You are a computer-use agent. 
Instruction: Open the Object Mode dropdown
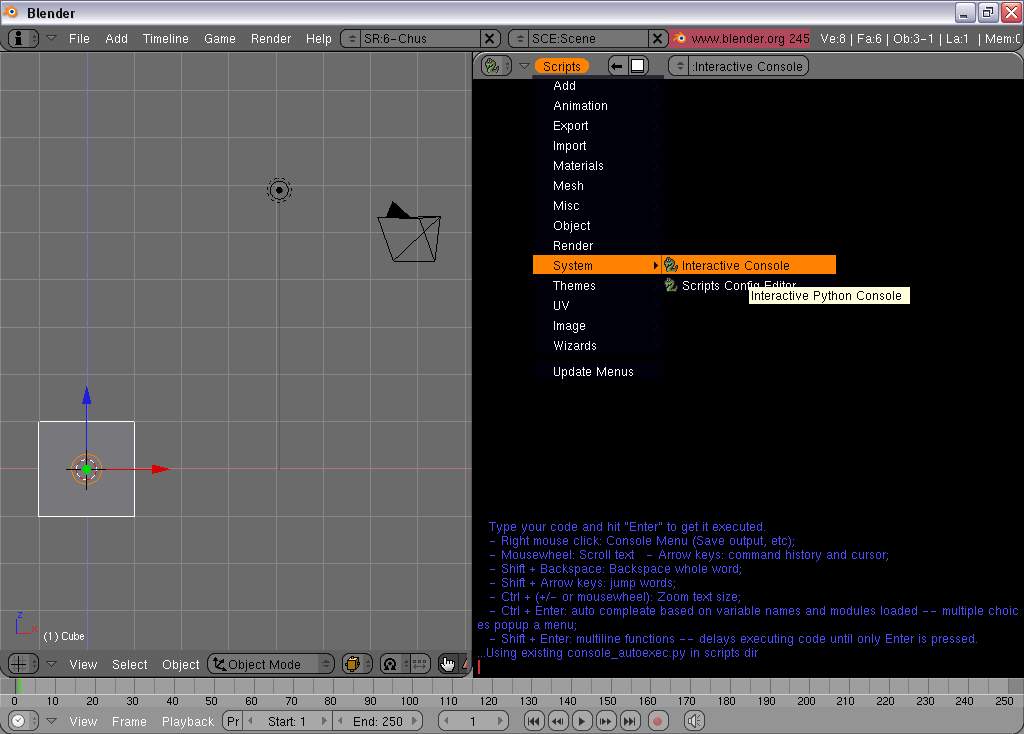click(x=271, y=664)
